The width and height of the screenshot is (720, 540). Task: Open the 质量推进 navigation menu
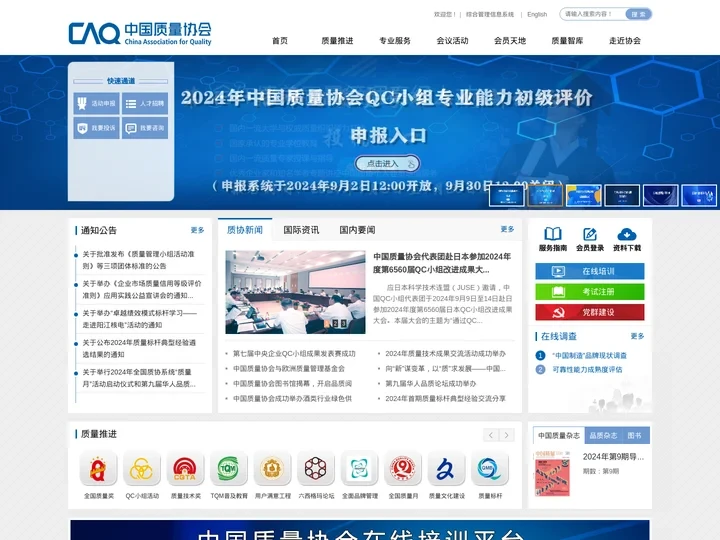click(x=337, y=40)
